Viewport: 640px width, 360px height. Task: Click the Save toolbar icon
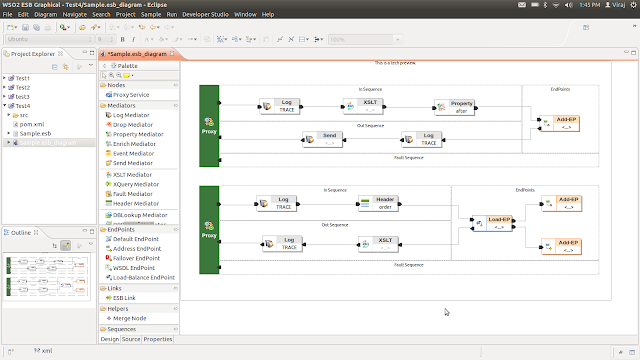click(25, 27)
